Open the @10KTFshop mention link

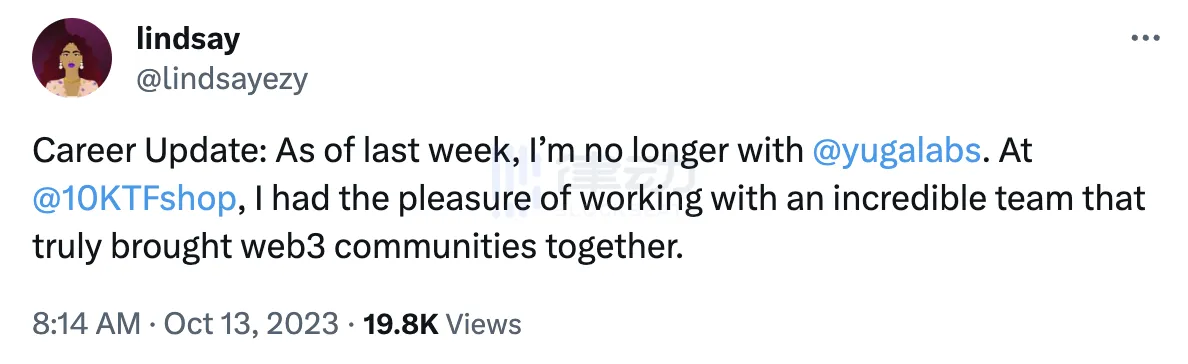pyautogui.click(x=133, y=199)
